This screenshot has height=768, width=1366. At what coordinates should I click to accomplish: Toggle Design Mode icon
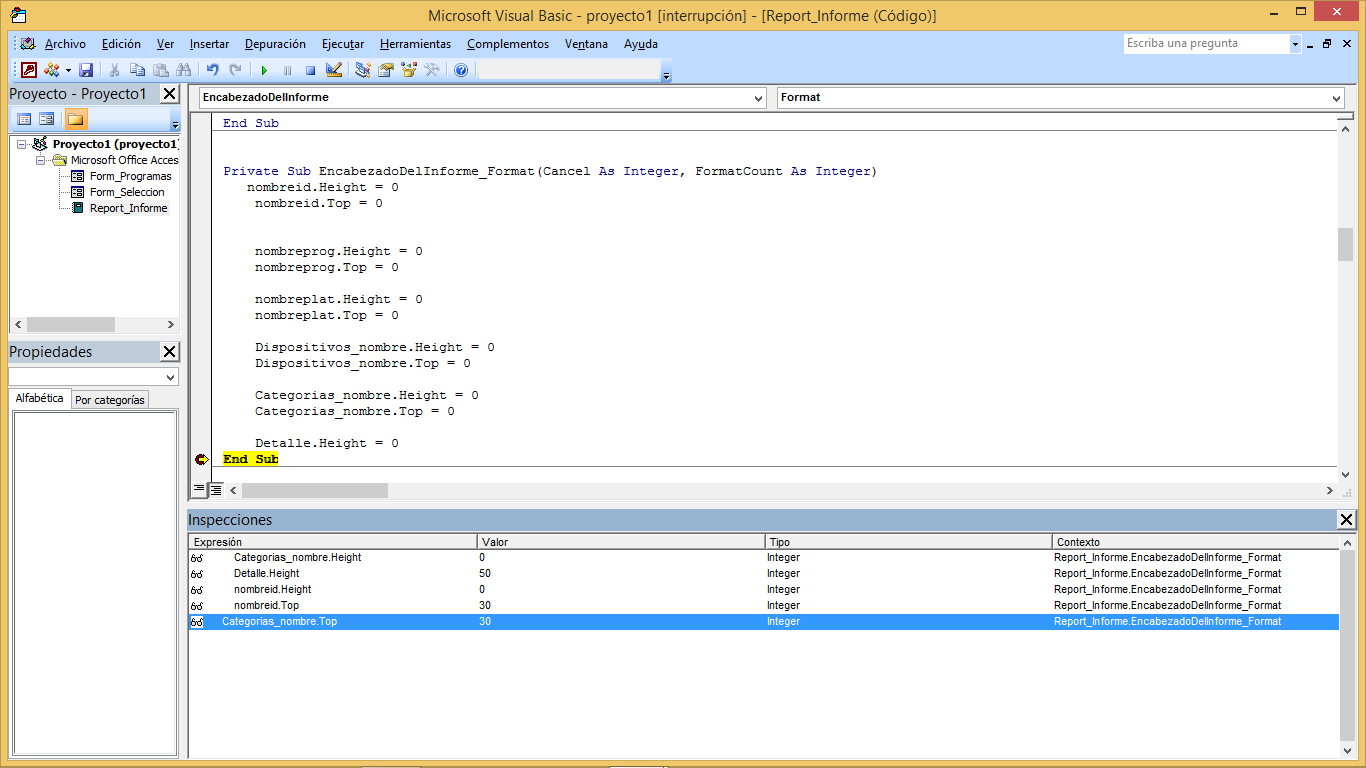click(334, 70)
